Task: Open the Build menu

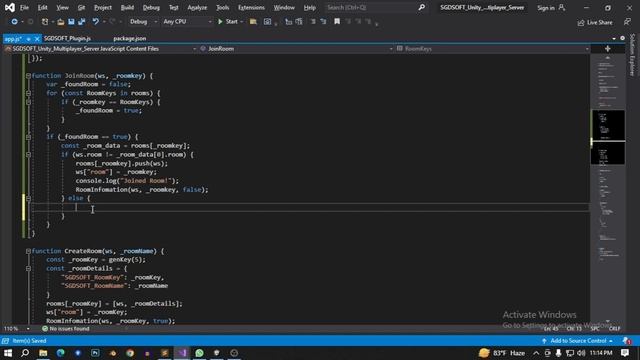Action: [127, 7]
